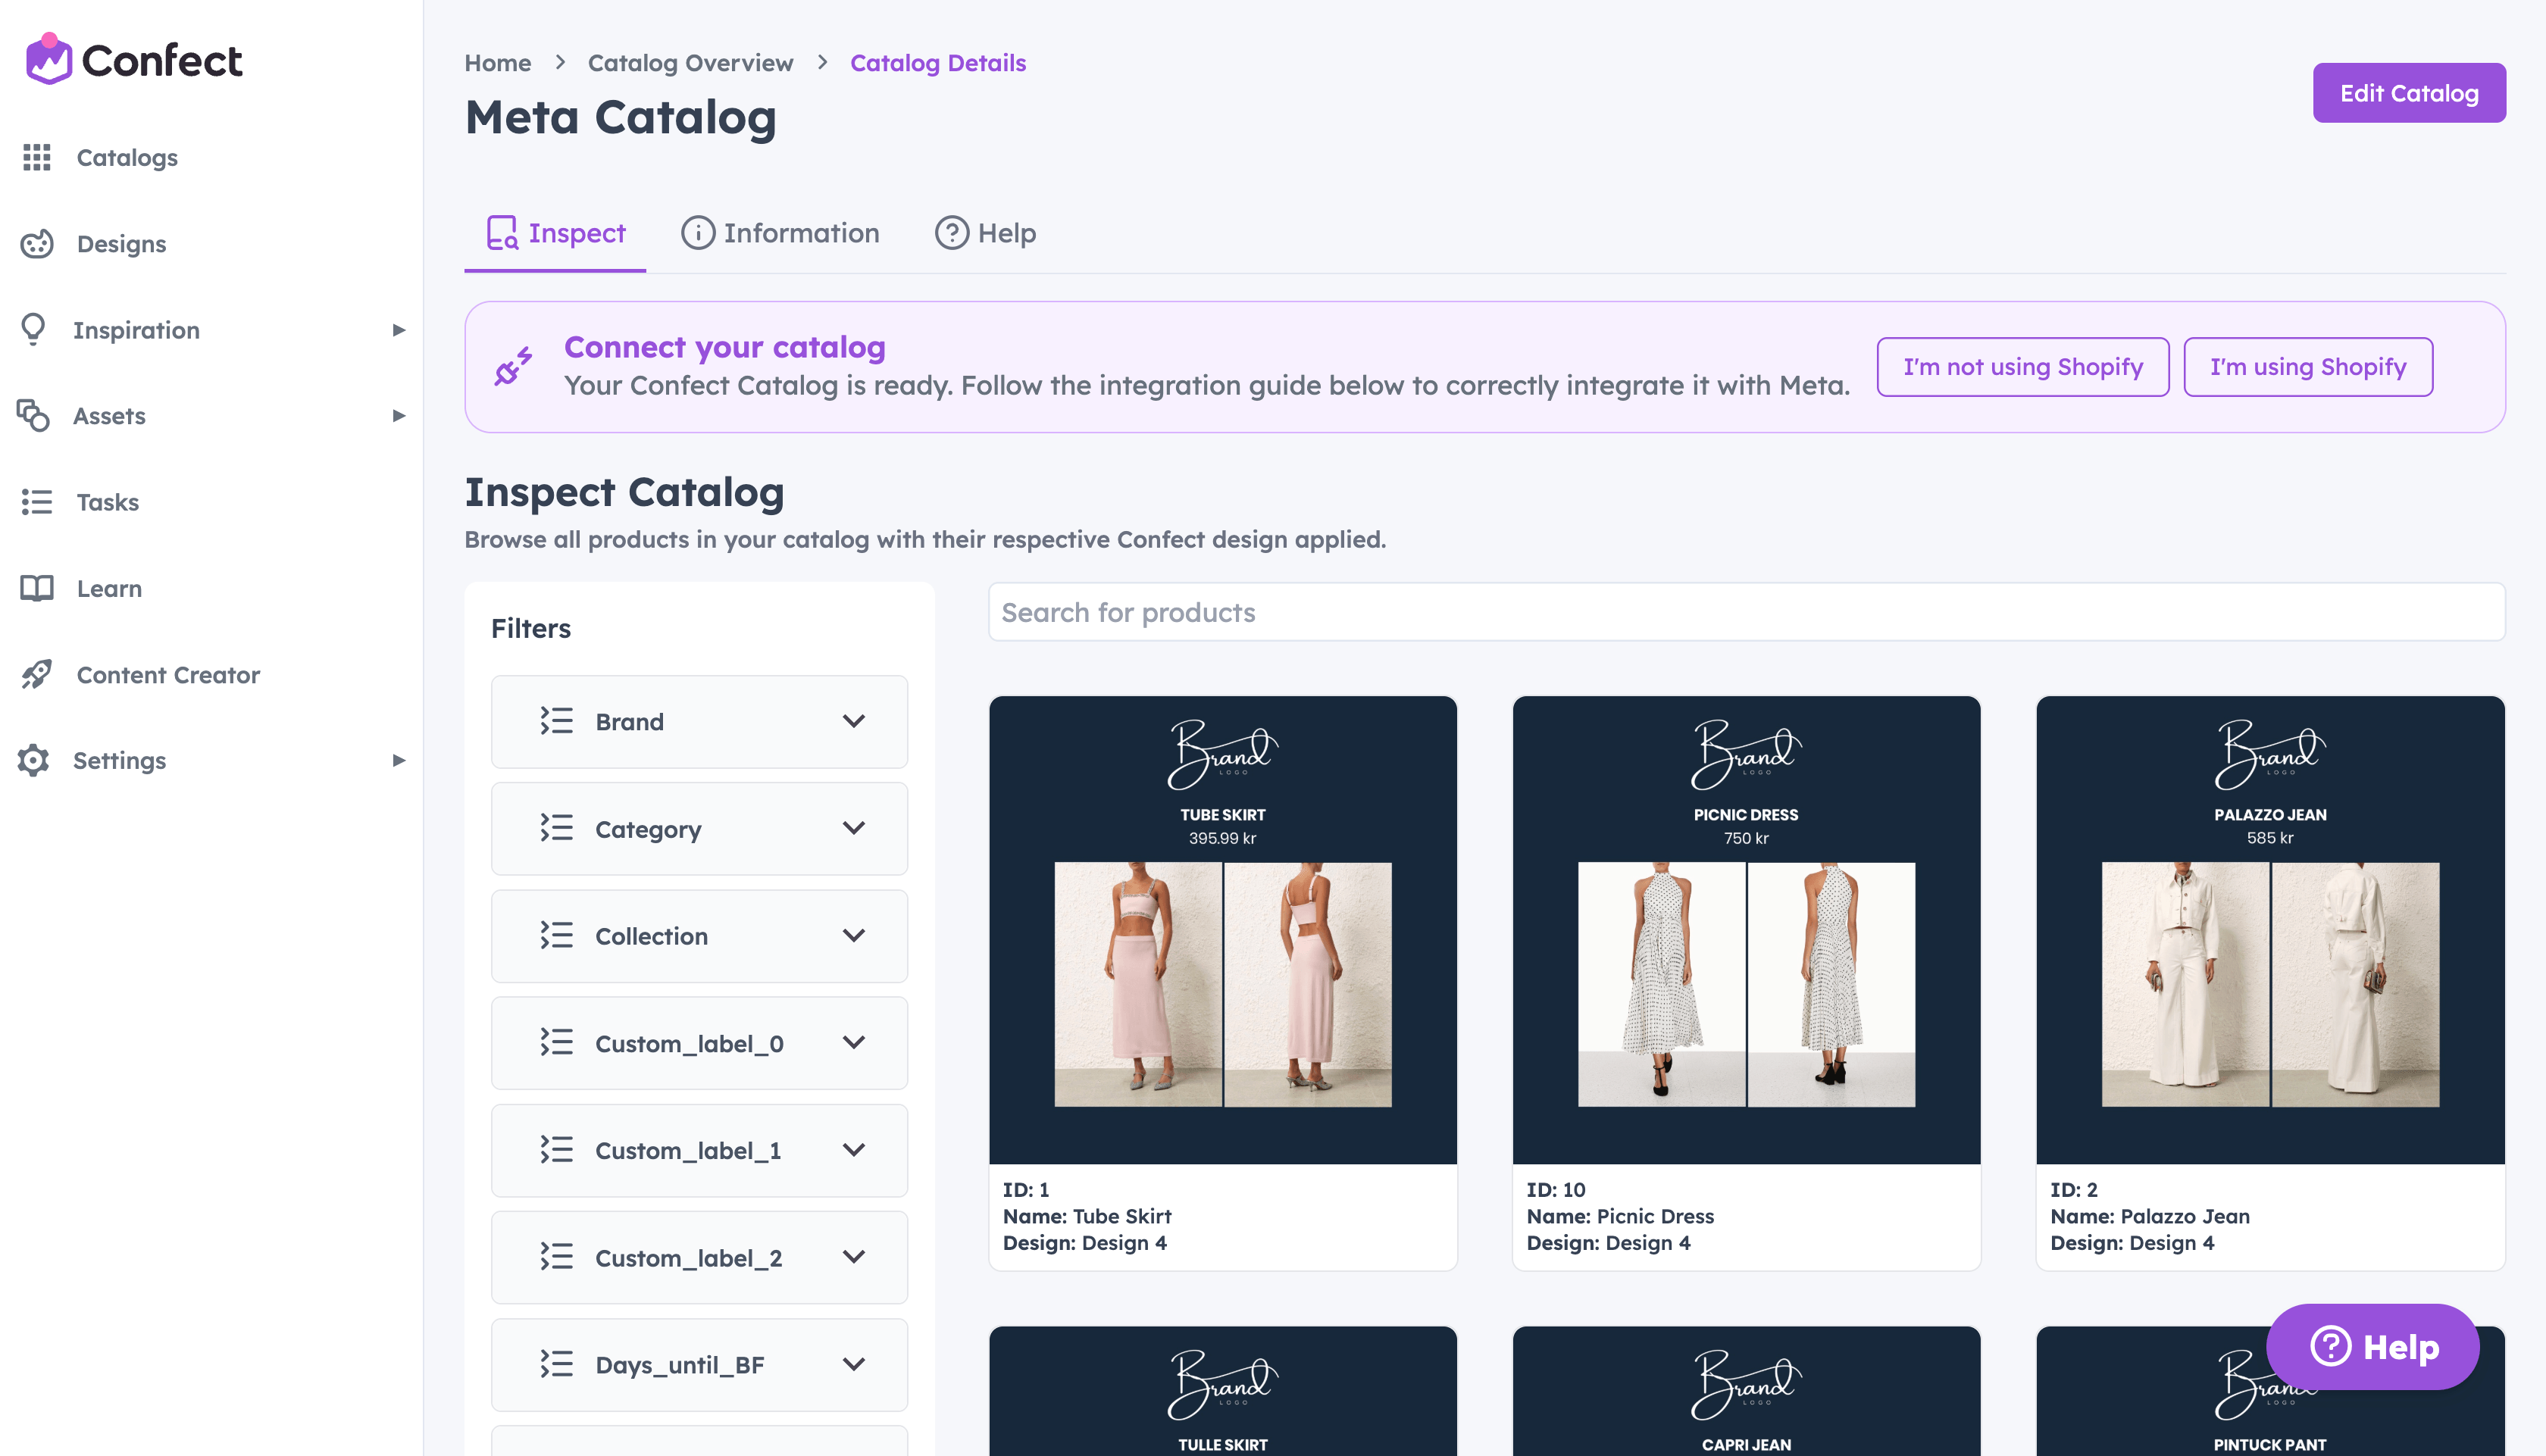Expand the Inspiration submenu arrow
Screen dimensions: 2546x1456
point(399,330)
